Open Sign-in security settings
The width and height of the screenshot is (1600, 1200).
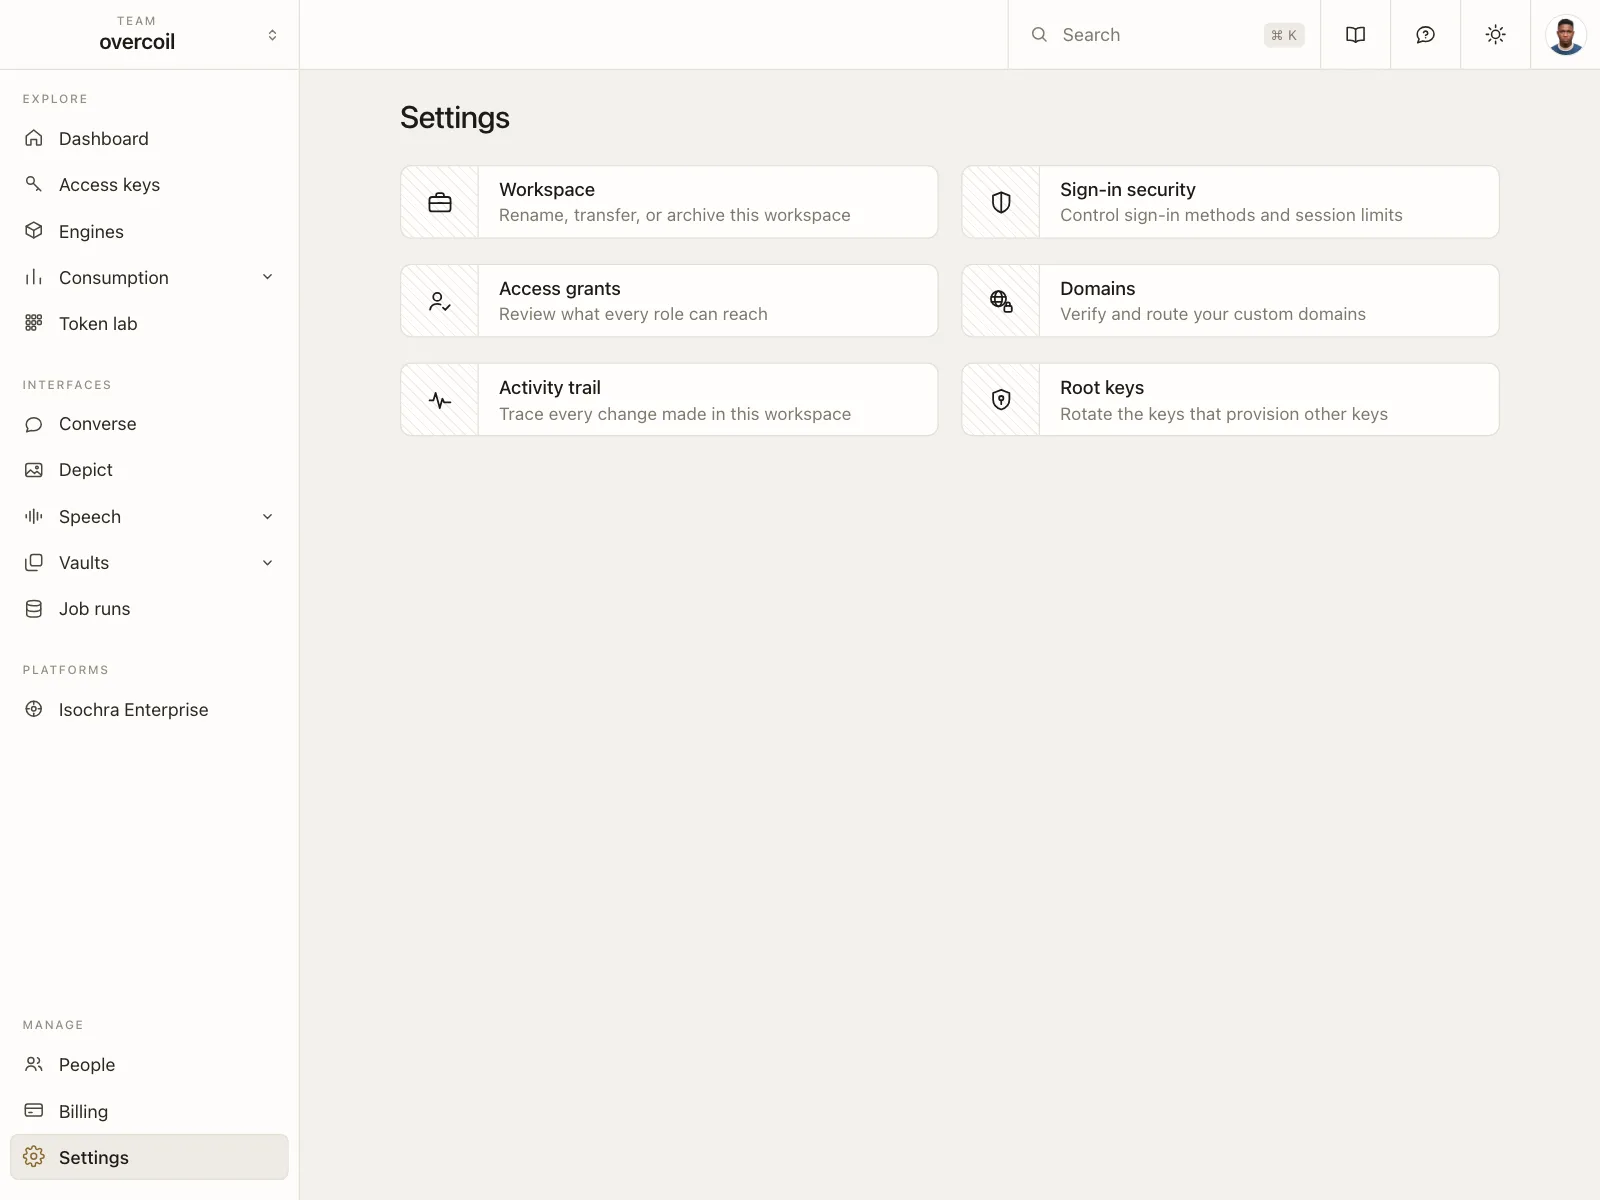click(x=1230, y=202)
